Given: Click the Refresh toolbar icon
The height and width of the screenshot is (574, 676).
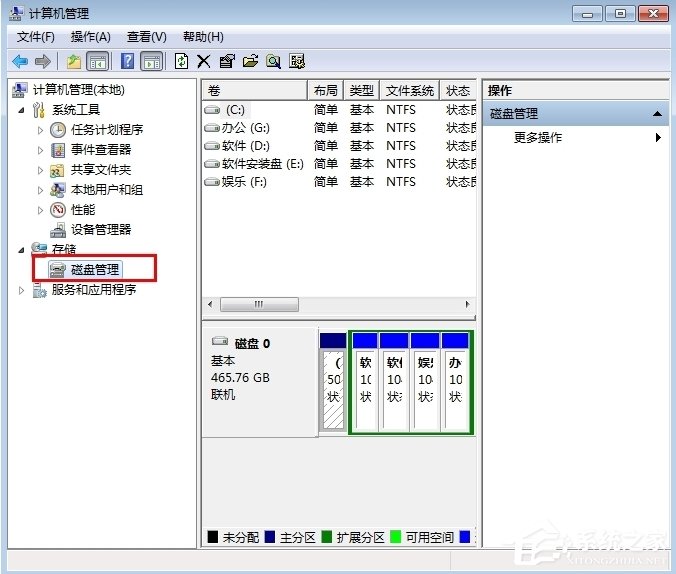Looking at the screenshot, I should click(182, 61).
